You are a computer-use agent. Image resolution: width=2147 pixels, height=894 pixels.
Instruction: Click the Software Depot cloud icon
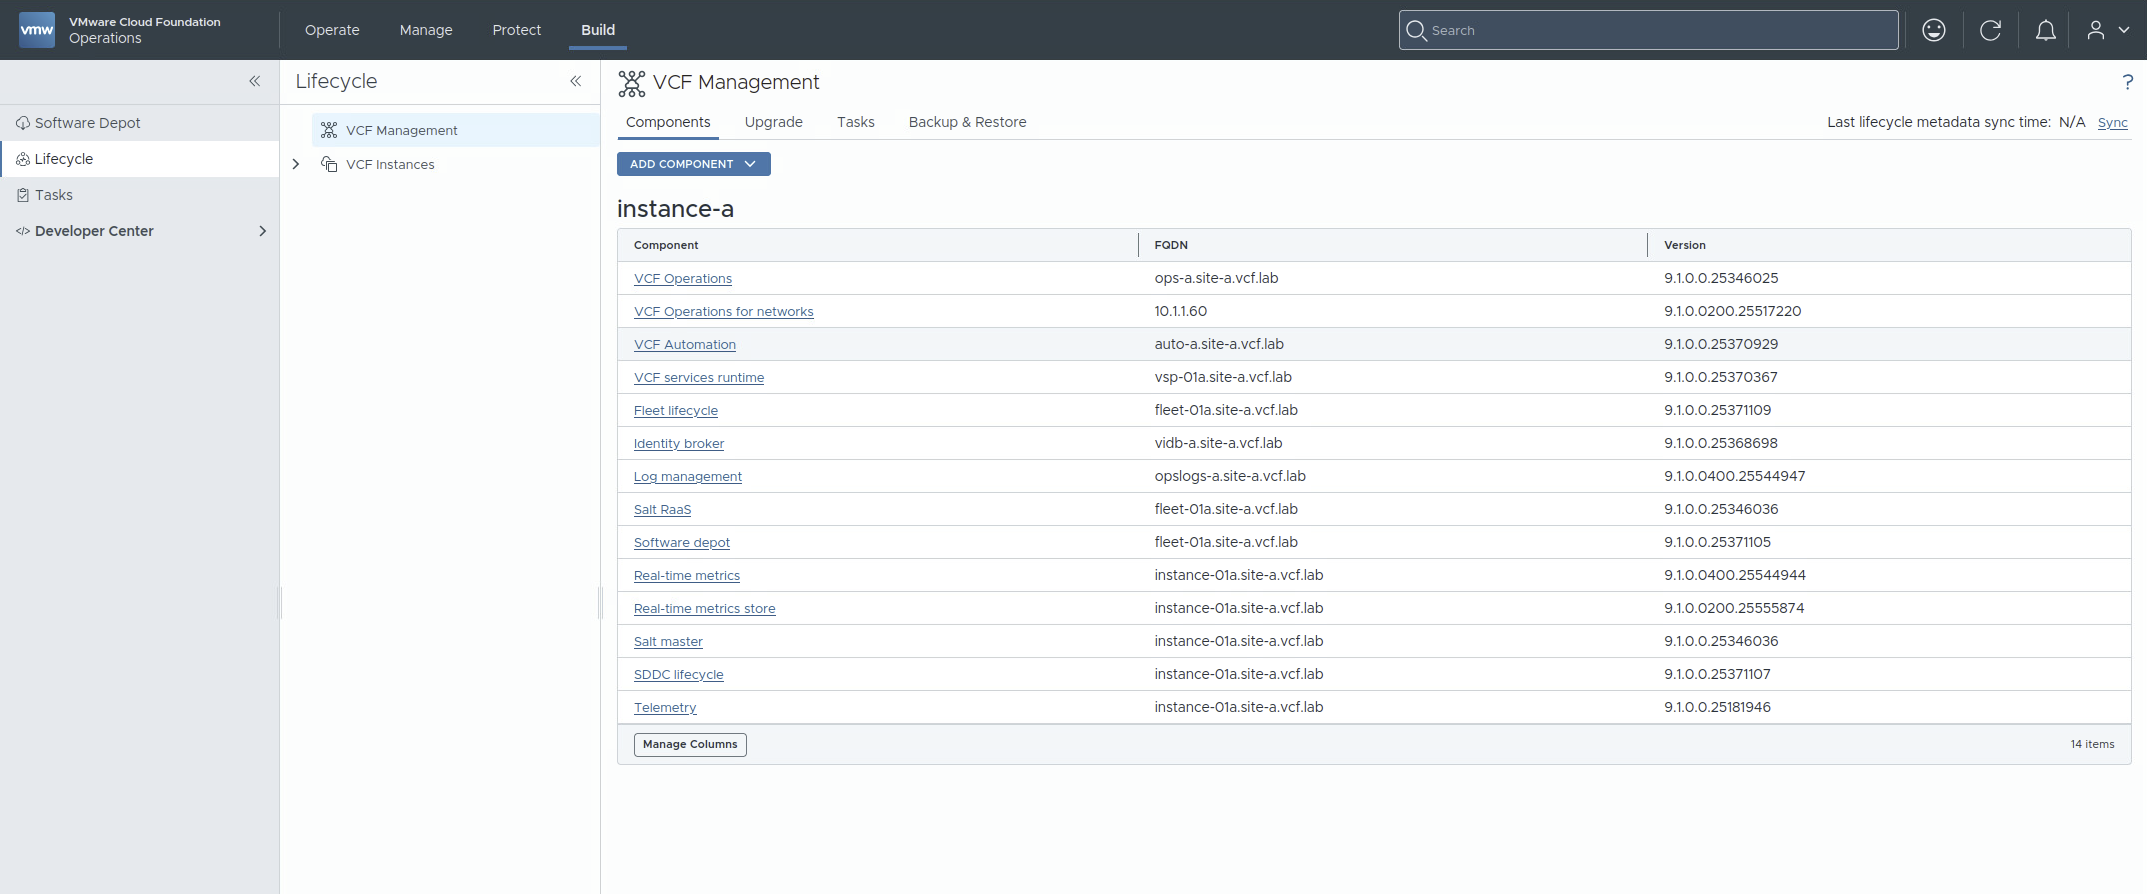pyautogui.click(x=23, y=123)
